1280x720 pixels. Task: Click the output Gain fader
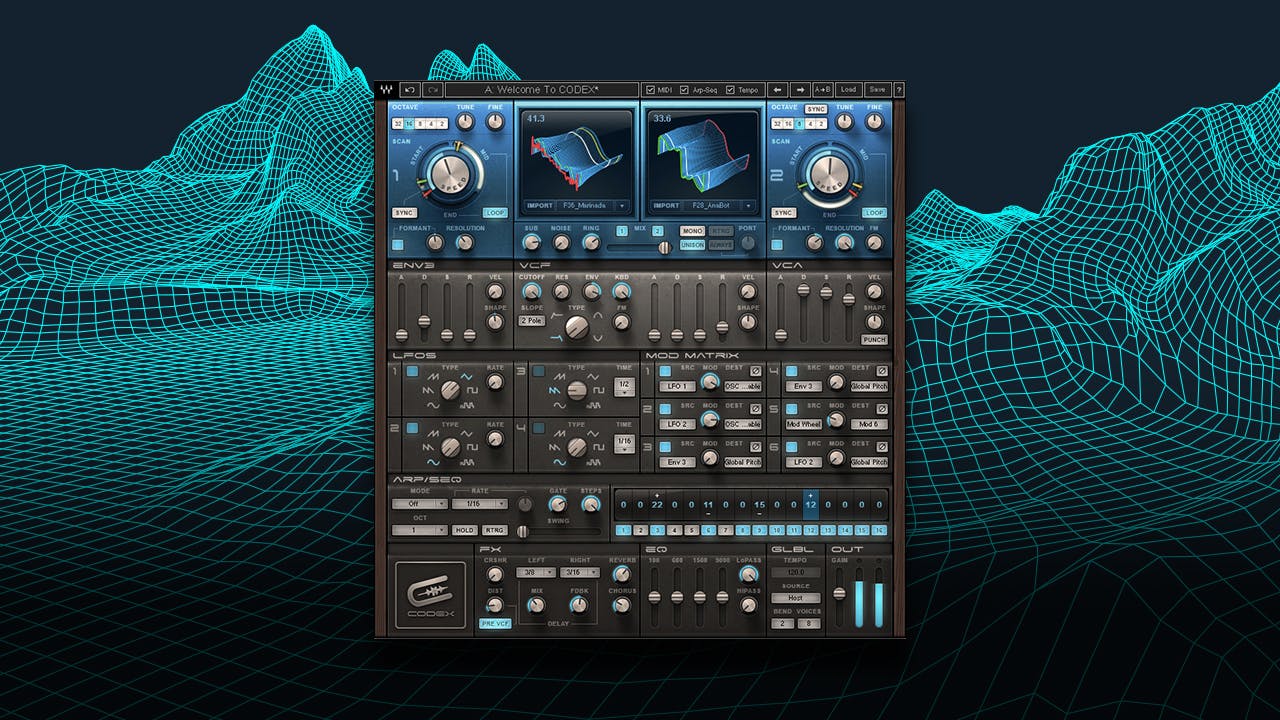(x=839, y=596)
